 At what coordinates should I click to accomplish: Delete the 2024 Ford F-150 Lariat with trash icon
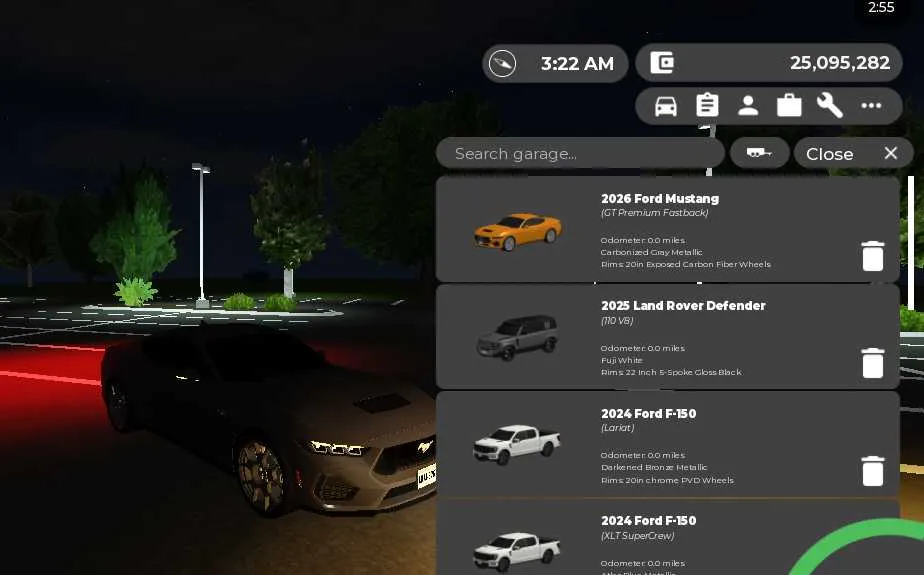[873, 471]
